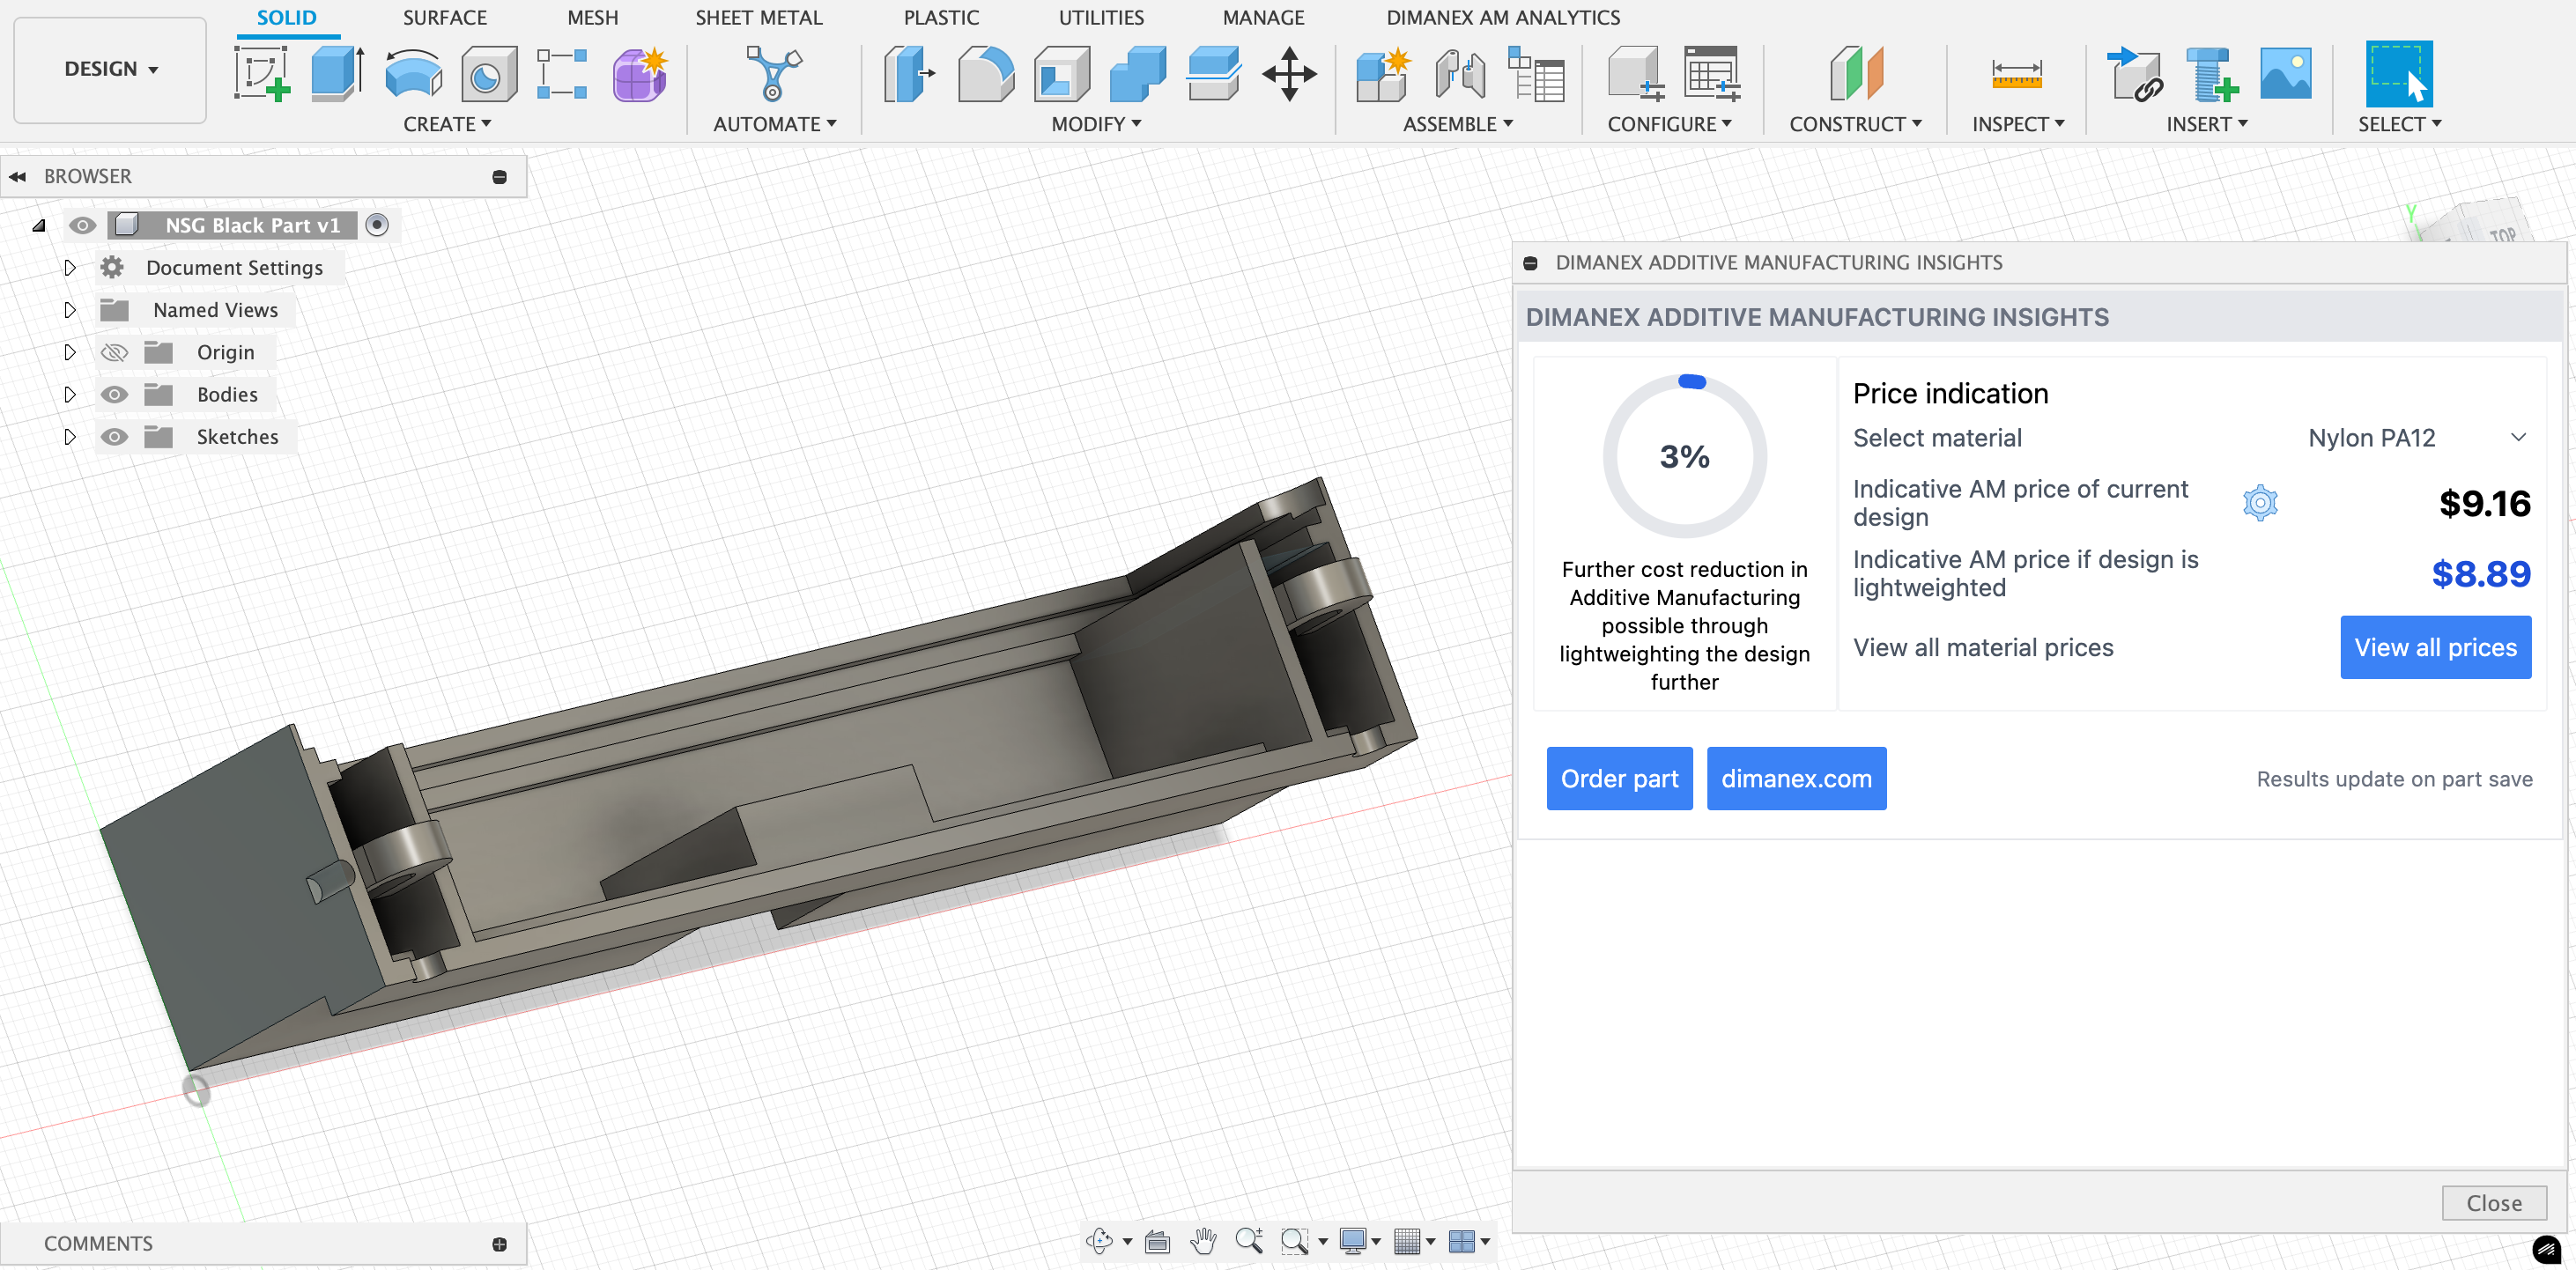Screen dimensions: 2576x1270
Task: Click the Fillet tool icon
Action: (985, 74)
